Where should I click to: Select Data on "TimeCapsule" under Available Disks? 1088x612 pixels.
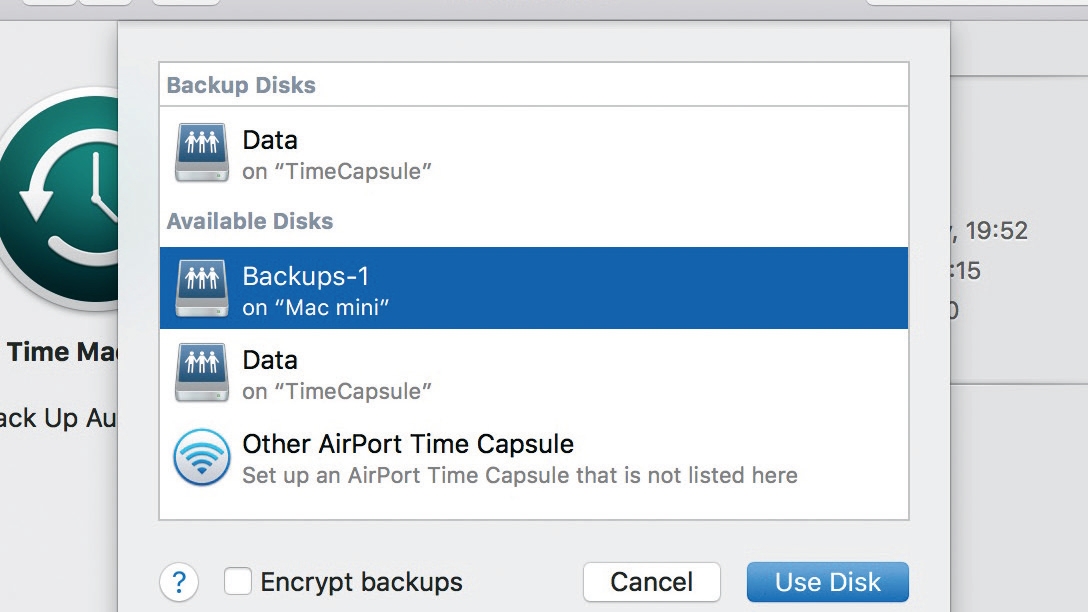click(x=534, y=373)
